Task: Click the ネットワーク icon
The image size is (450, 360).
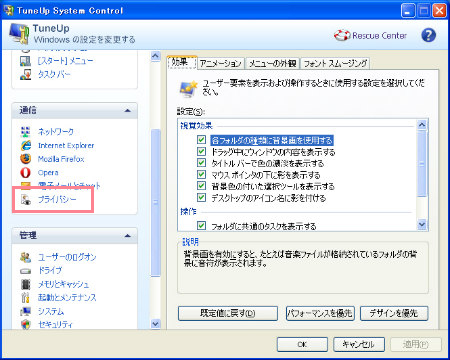Action: click(x=25, y=132)
